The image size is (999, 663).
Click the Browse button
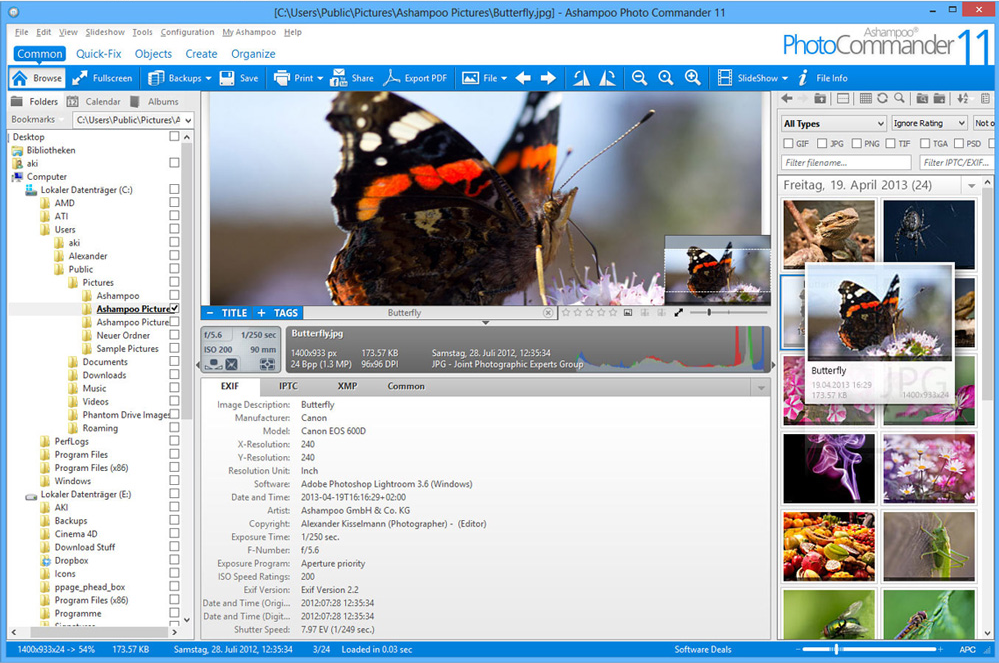pos(37,78)
